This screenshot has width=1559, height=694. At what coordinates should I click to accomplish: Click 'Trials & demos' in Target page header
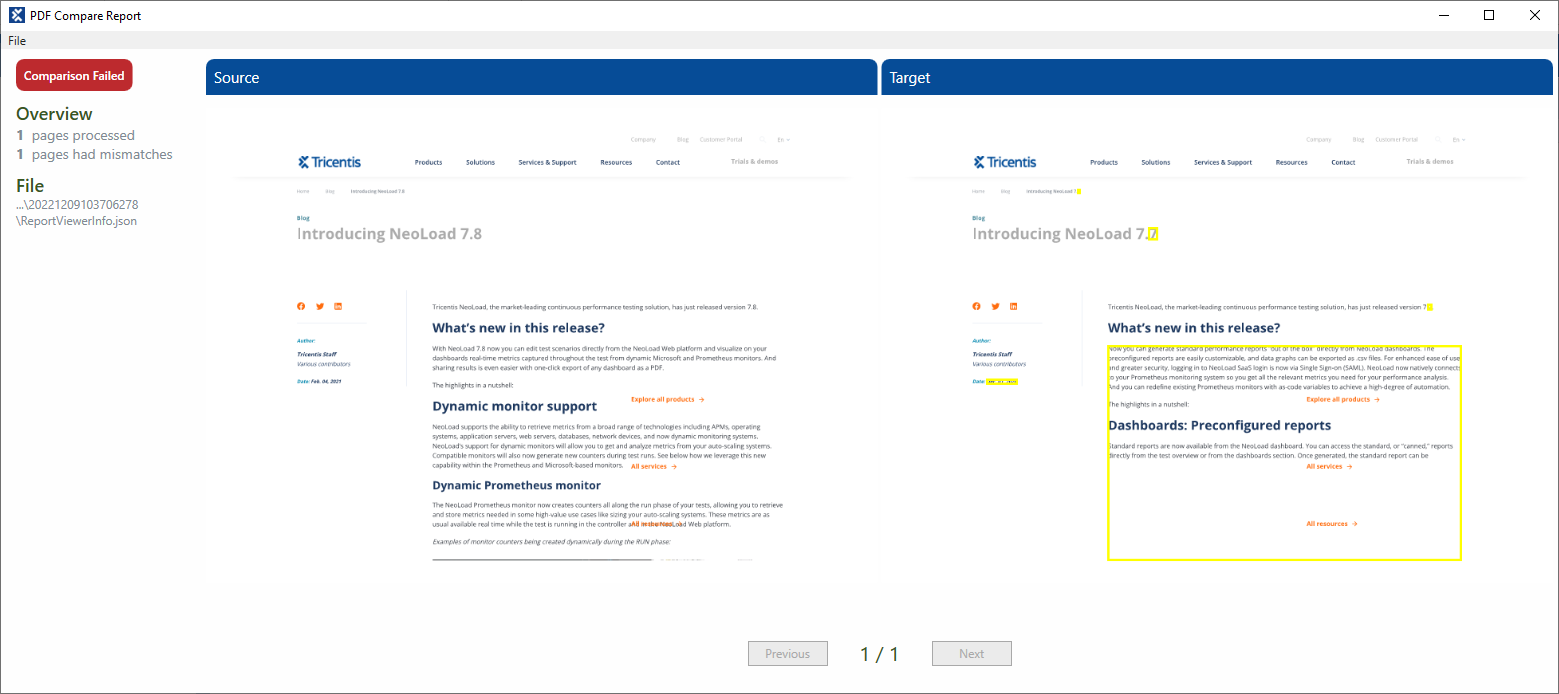coord(1430,161)
